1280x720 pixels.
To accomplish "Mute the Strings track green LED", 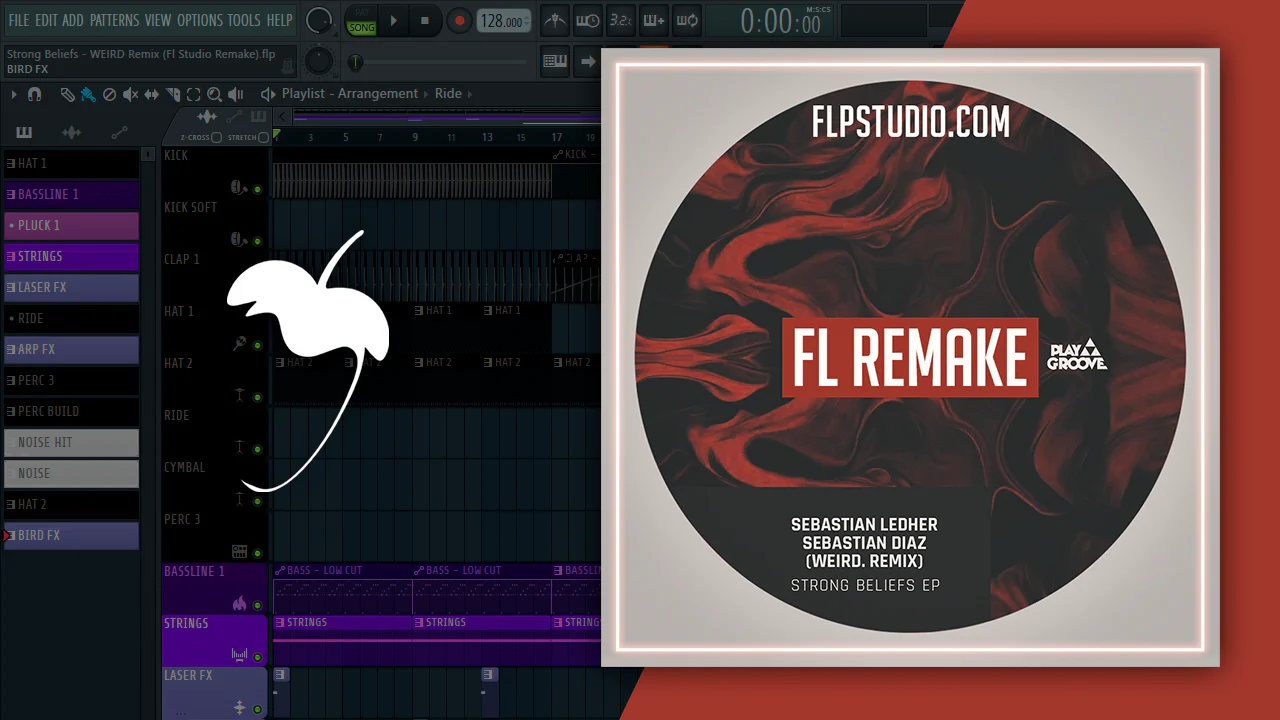I will coord(257,657).
